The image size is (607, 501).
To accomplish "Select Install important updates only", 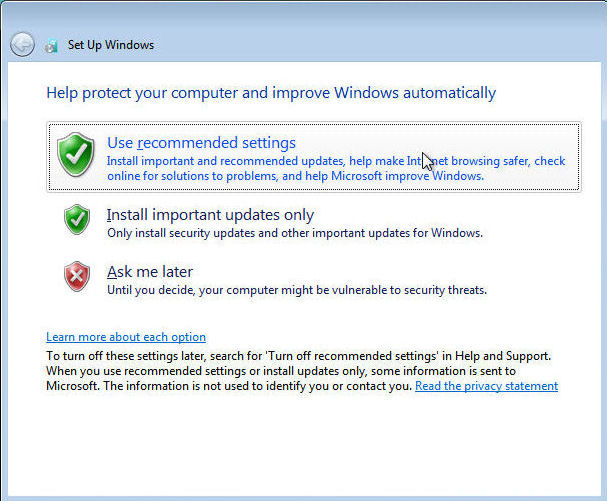I will coord(210,215).
